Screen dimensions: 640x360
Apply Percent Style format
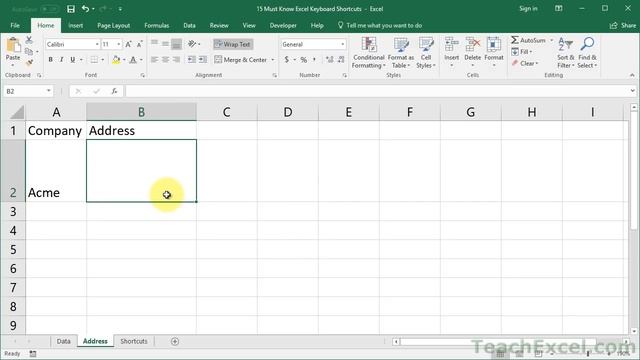coord(304,60)
